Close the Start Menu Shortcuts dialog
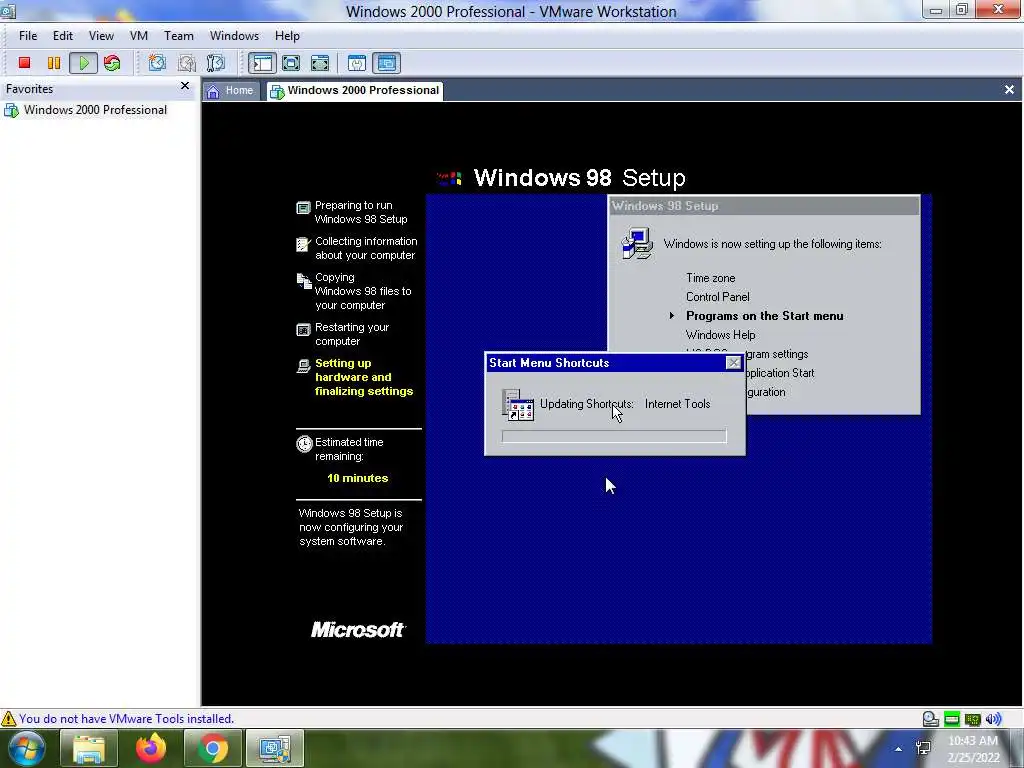Image resolution: width=1024 pixels, height=768 pixels. pyautogui.click(x=733, y=363)
